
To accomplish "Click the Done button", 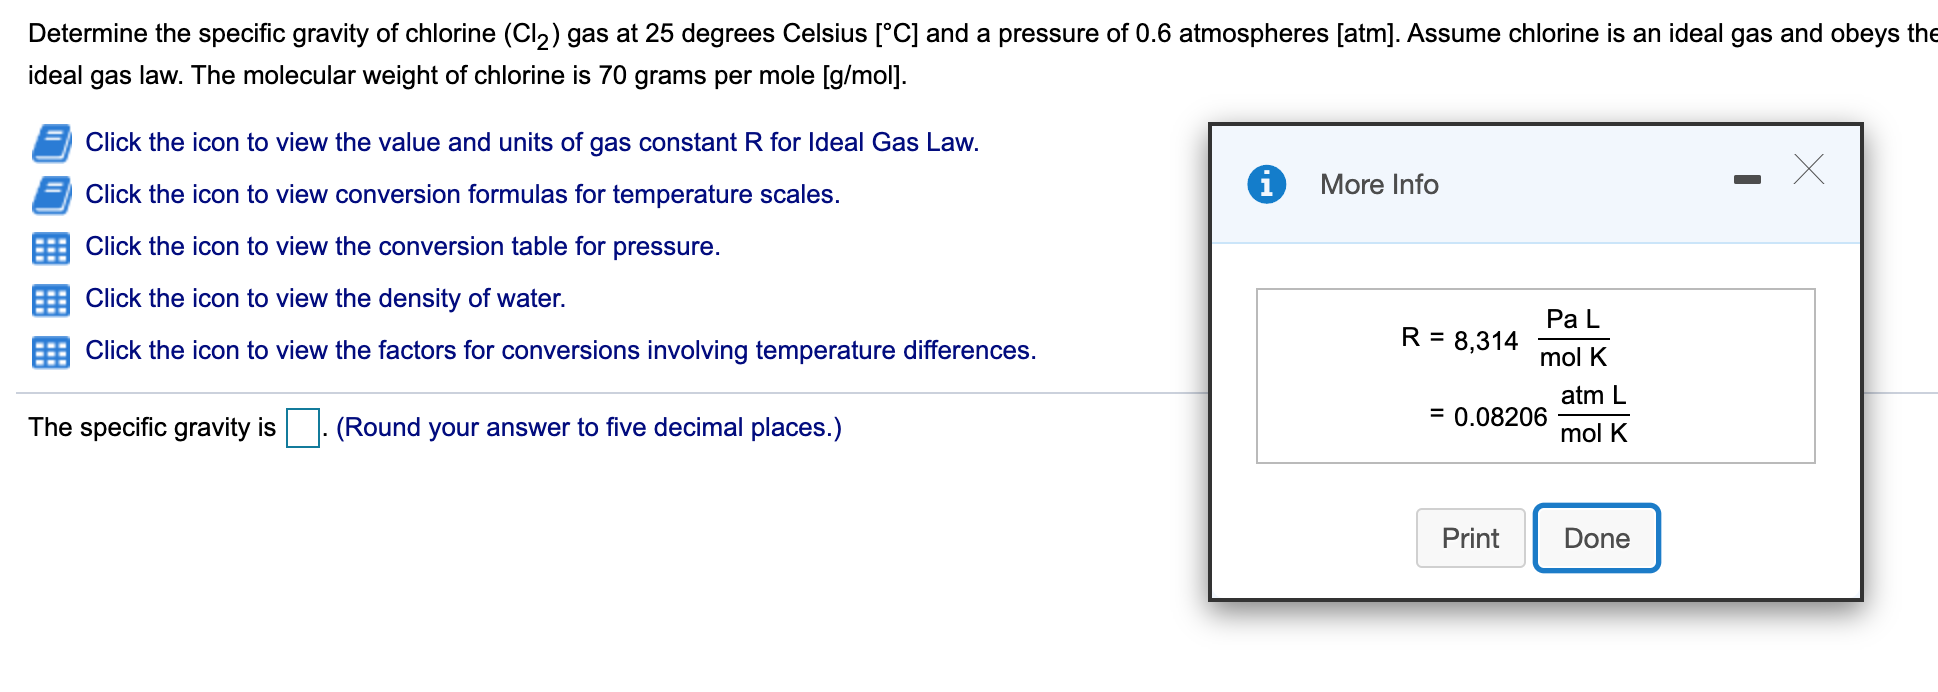I will (1596, 538).
